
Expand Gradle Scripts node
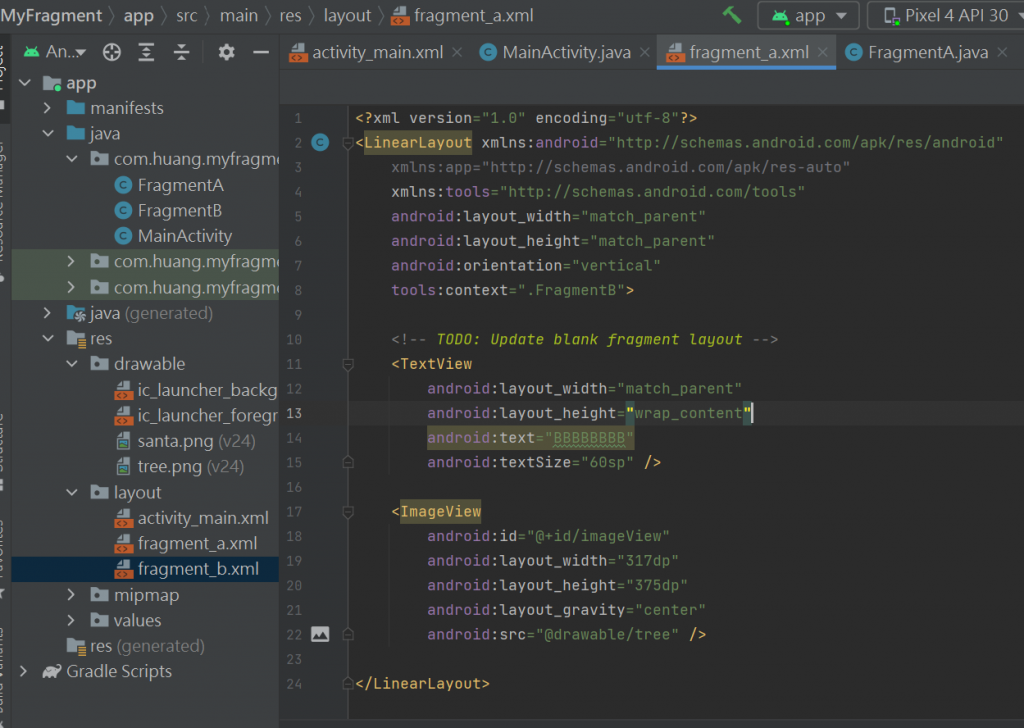[x=24, y=671]
